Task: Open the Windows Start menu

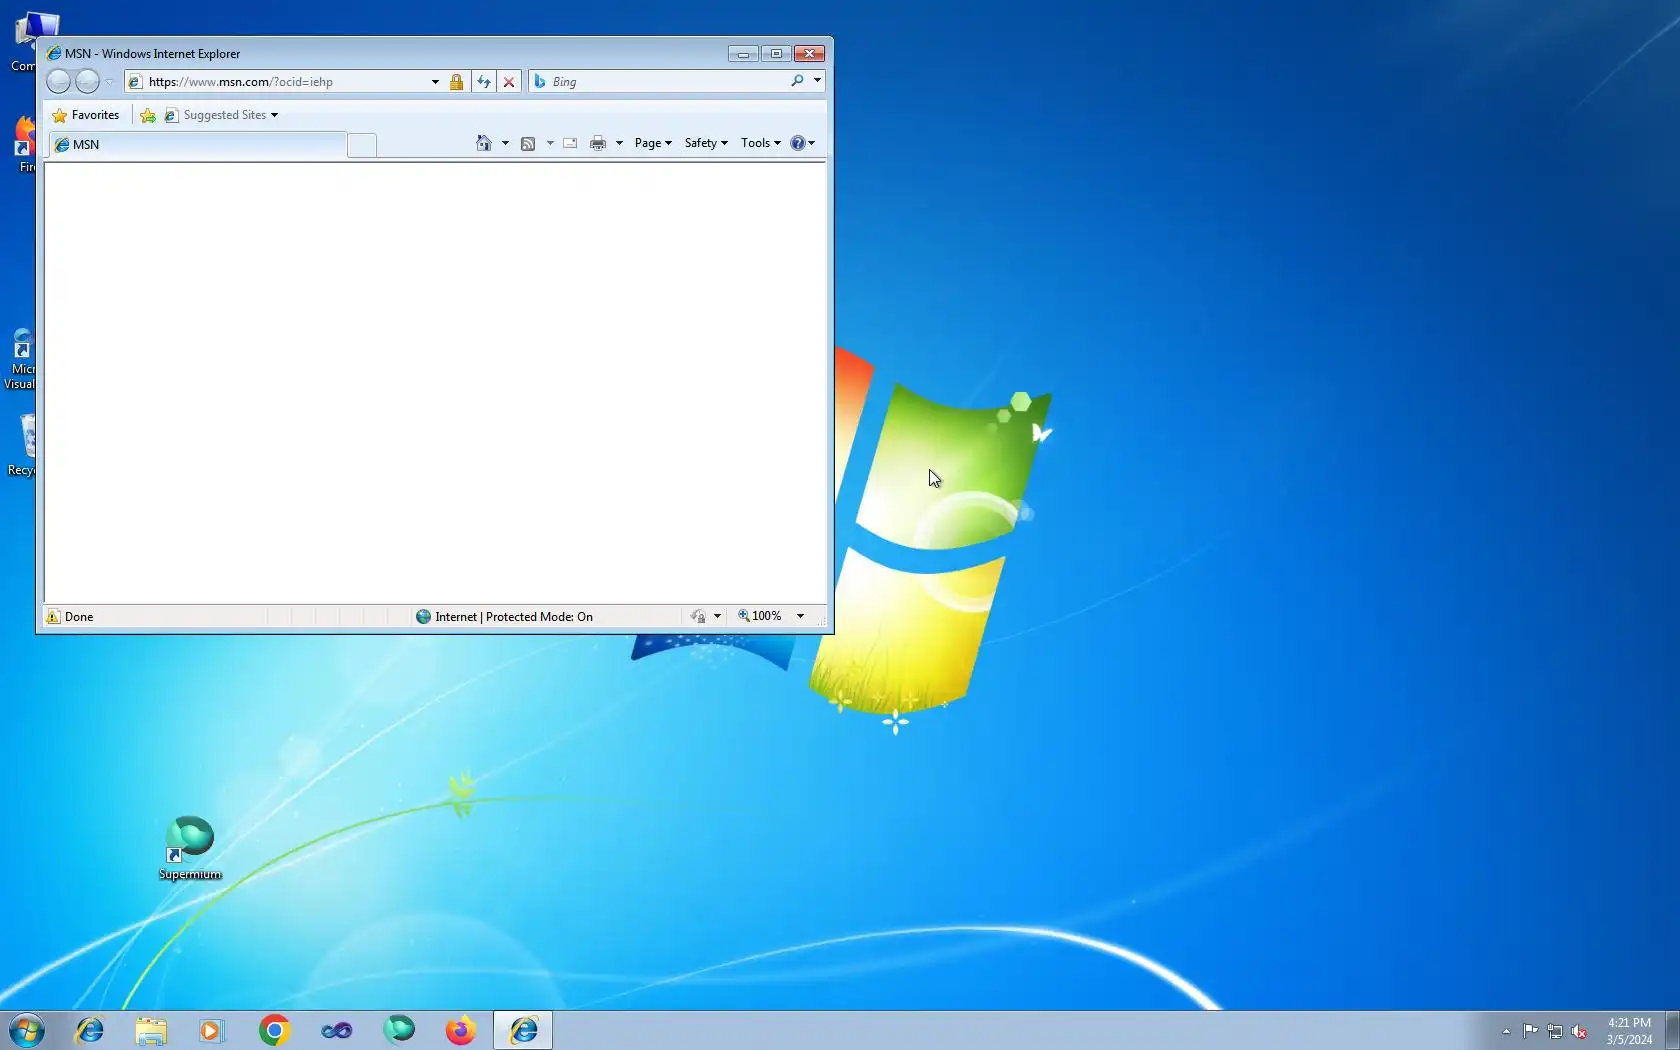Action: [27, 1030]
